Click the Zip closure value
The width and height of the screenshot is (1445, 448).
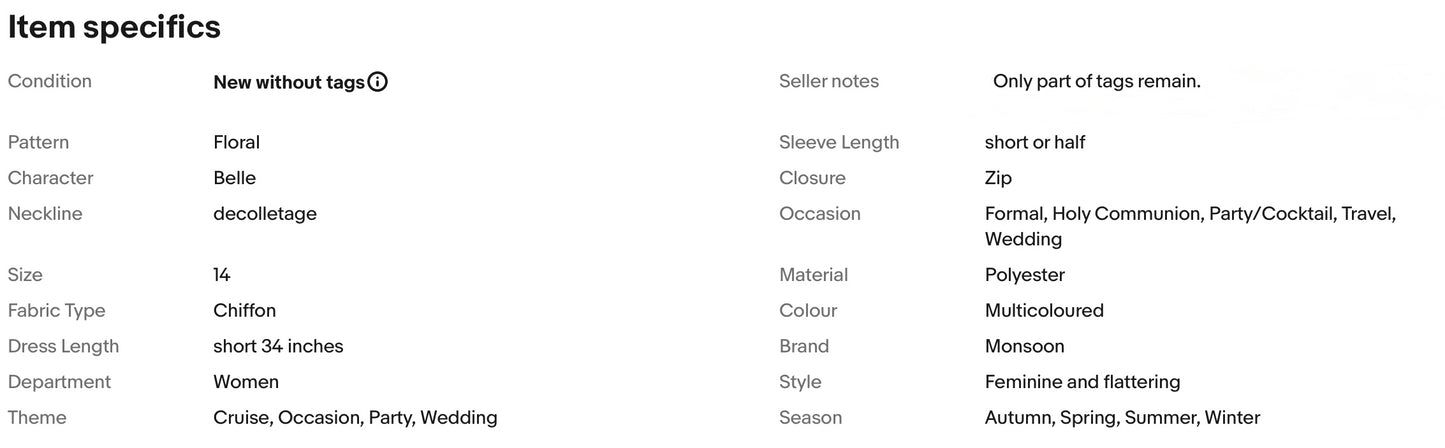998,178
